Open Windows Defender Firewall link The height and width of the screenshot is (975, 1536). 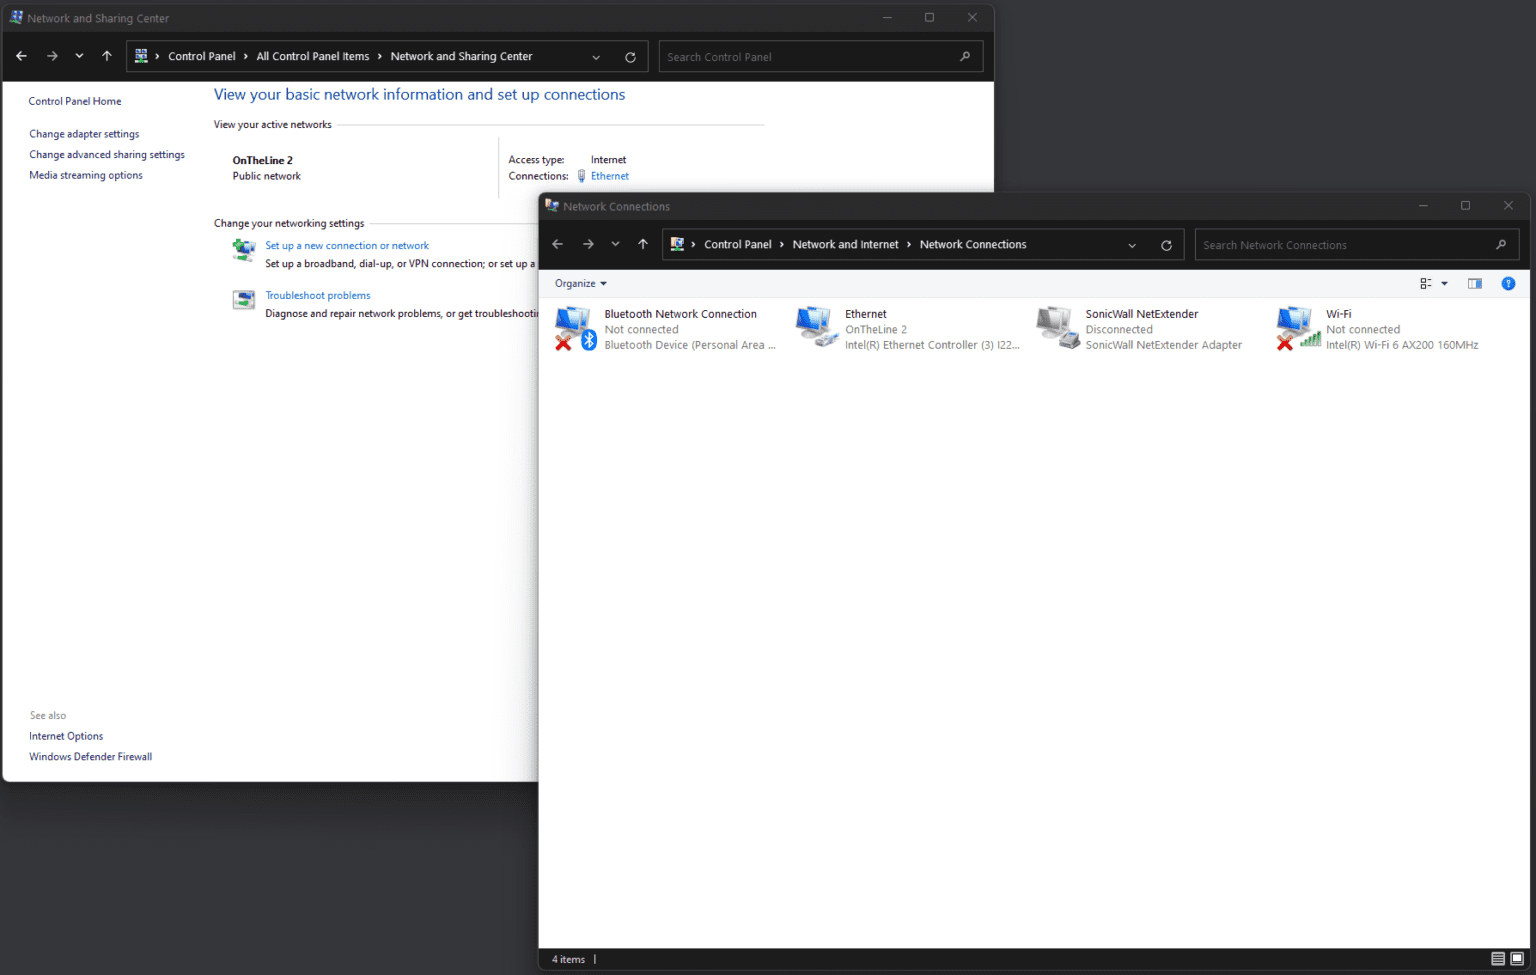point(90,757)
